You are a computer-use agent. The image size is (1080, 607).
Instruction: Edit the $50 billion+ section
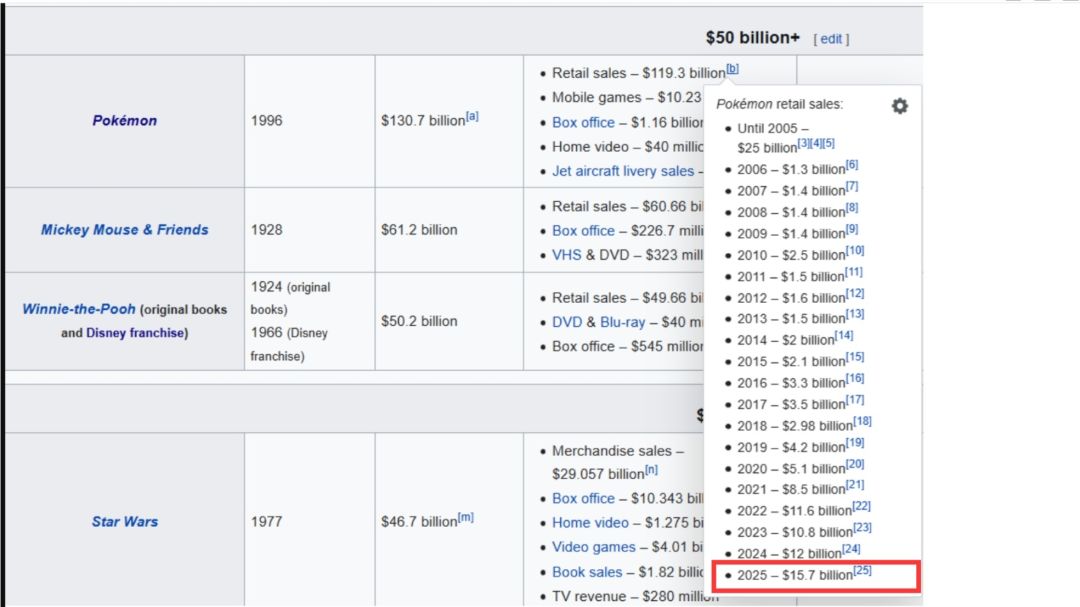pos(831,39)
